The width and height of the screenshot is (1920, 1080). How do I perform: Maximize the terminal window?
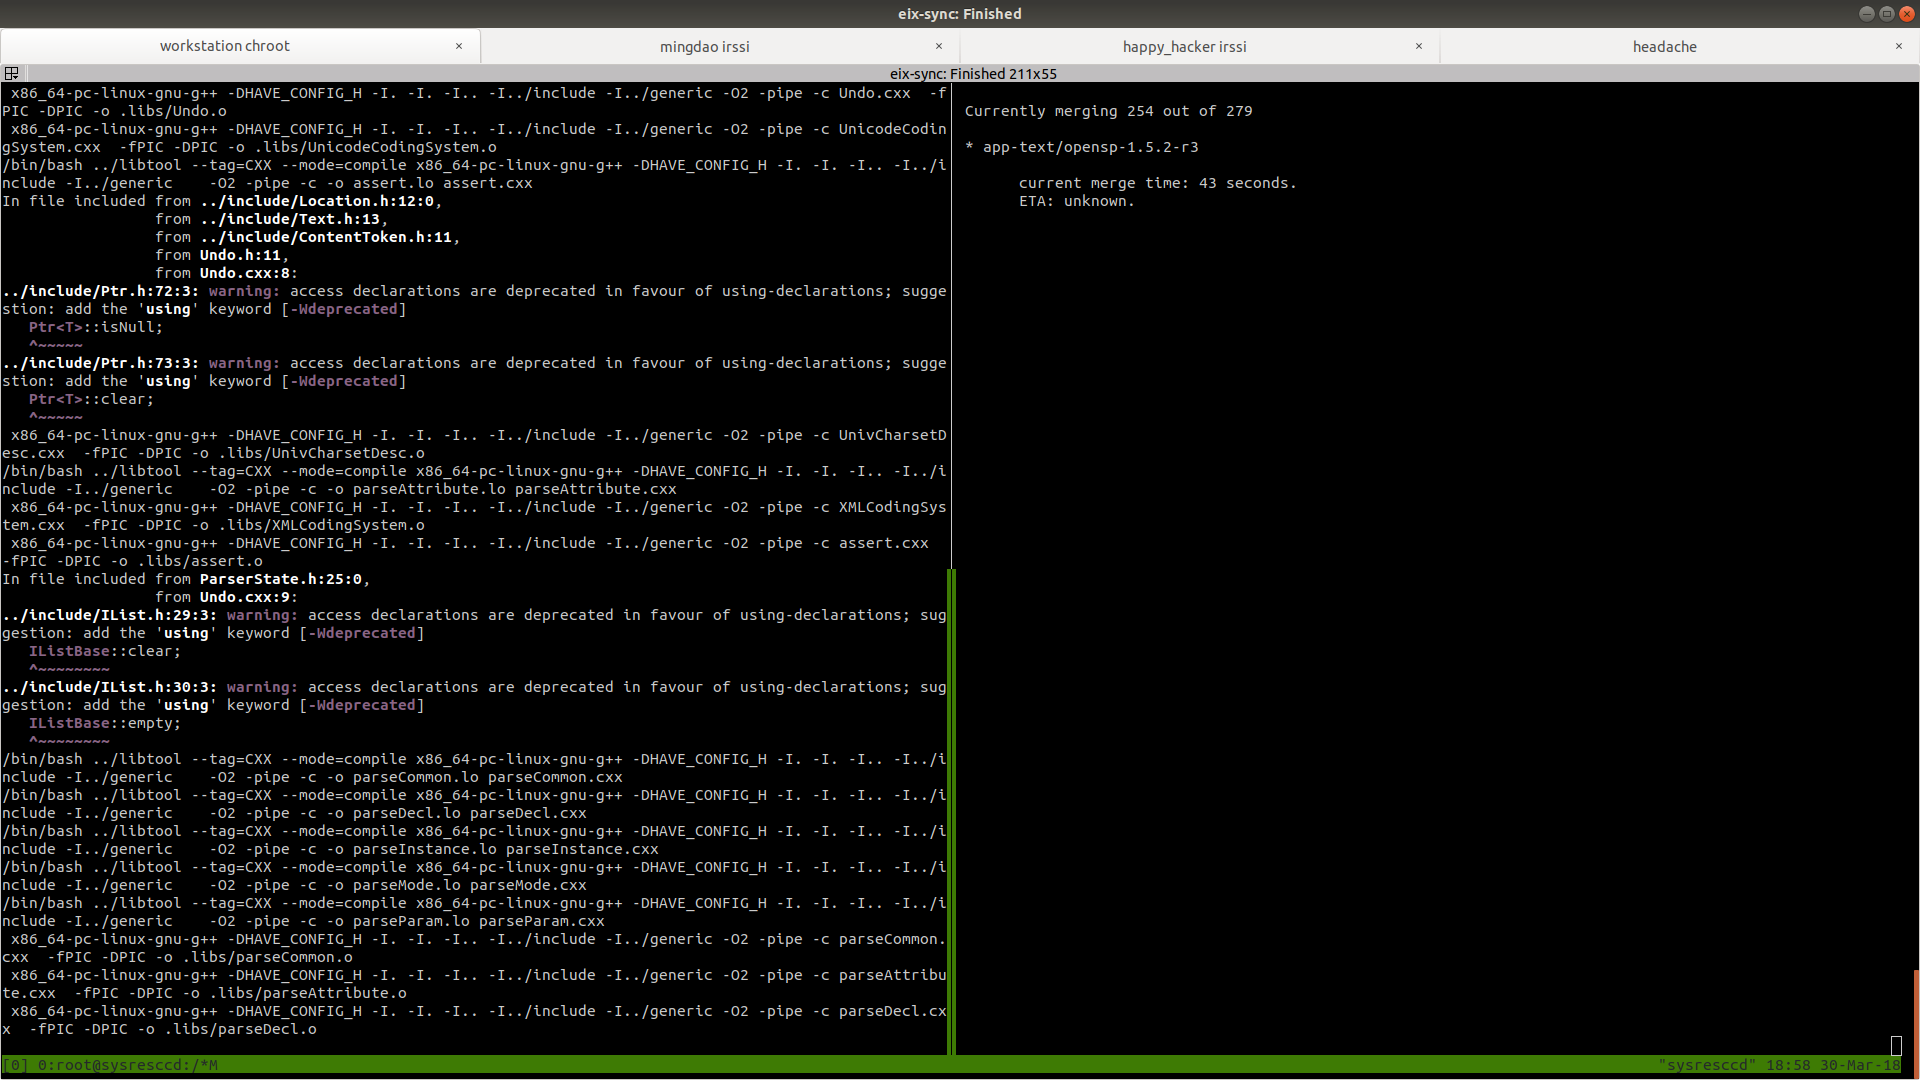coord(1886,14)
